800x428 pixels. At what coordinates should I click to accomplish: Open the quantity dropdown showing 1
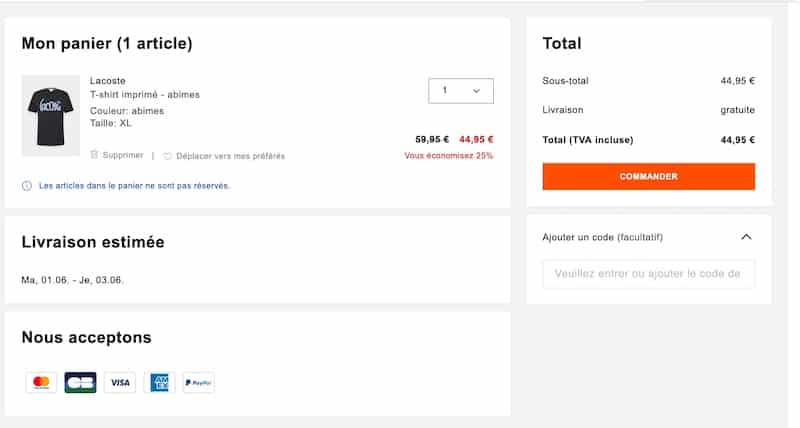coord(461,91)
